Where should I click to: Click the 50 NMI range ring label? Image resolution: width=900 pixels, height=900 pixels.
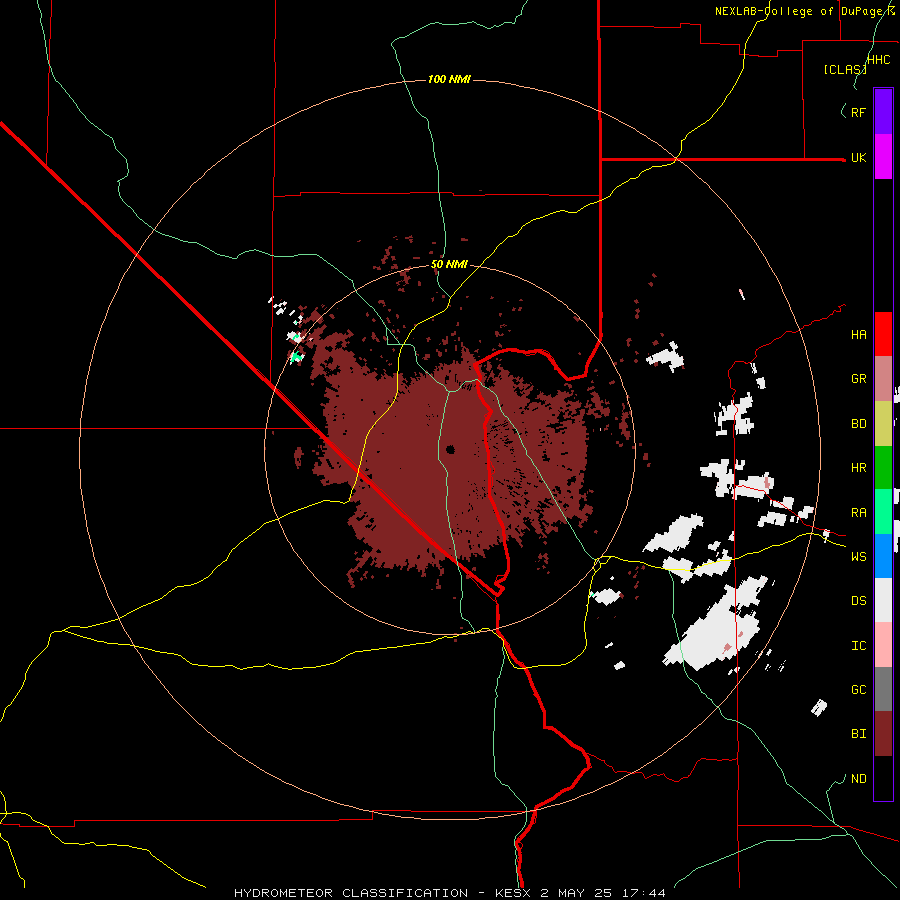click(449, 265)
